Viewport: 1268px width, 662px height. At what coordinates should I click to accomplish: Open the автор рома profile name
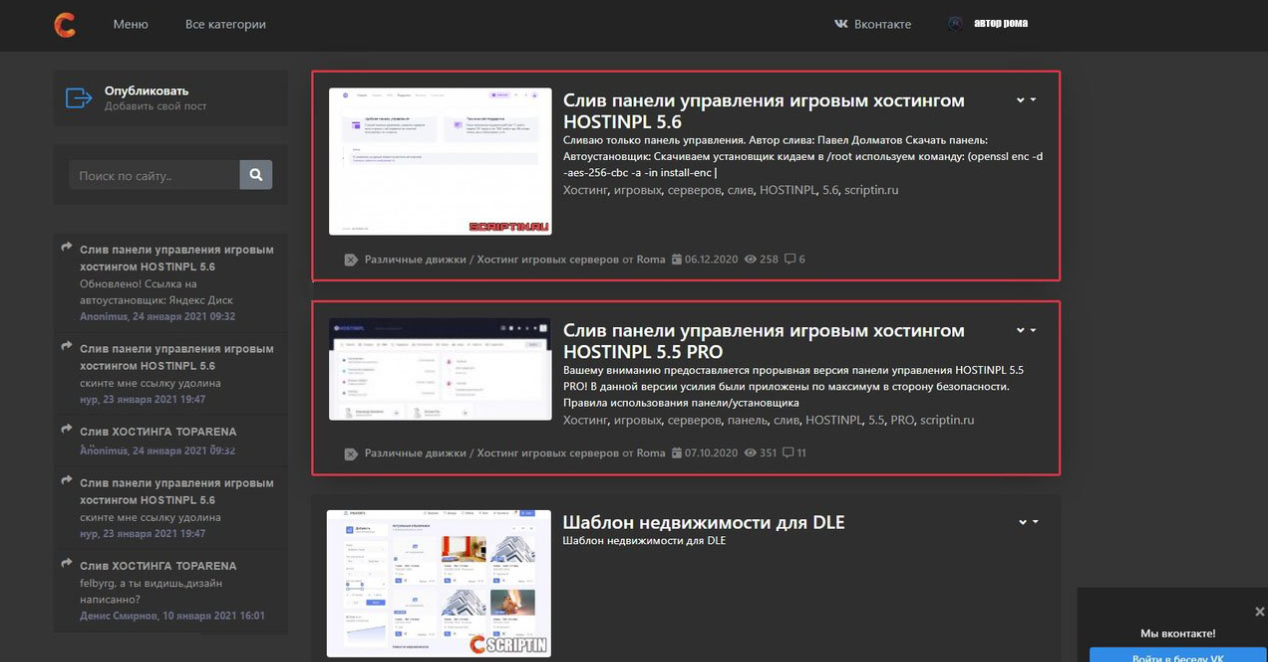pos(1000,23)
